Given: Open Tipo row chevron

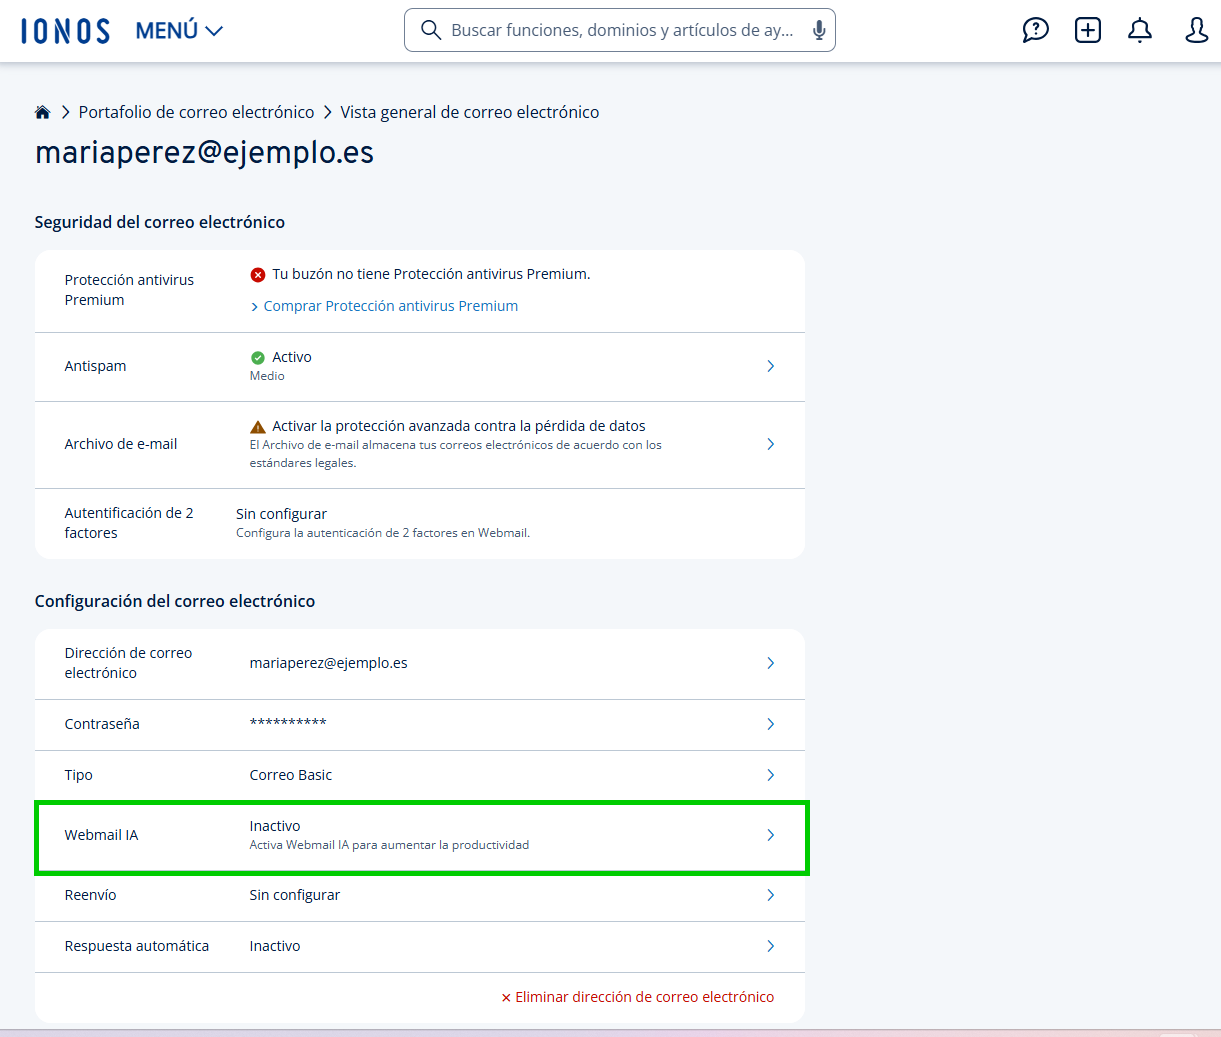Looking at the screenshot, I should tap(770, 775).
